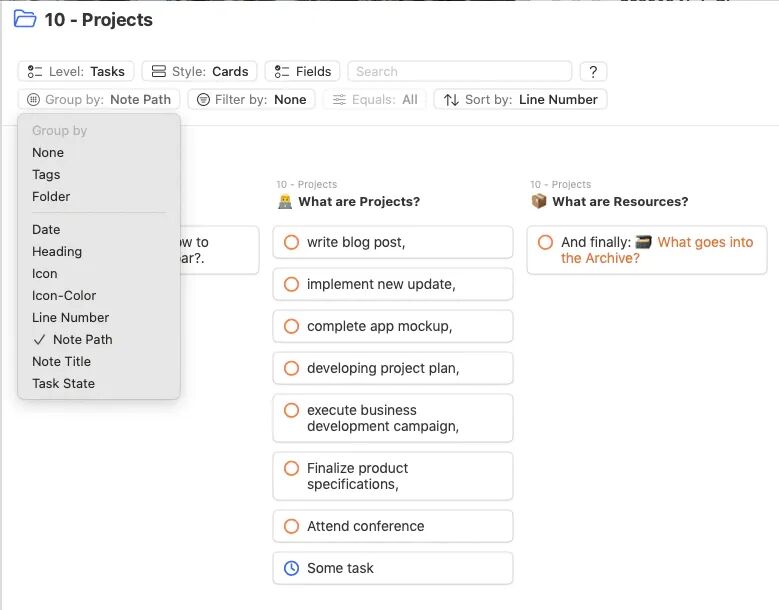
Task: Open the Style: Cards dropdown
Action: [x=199, y=72]
